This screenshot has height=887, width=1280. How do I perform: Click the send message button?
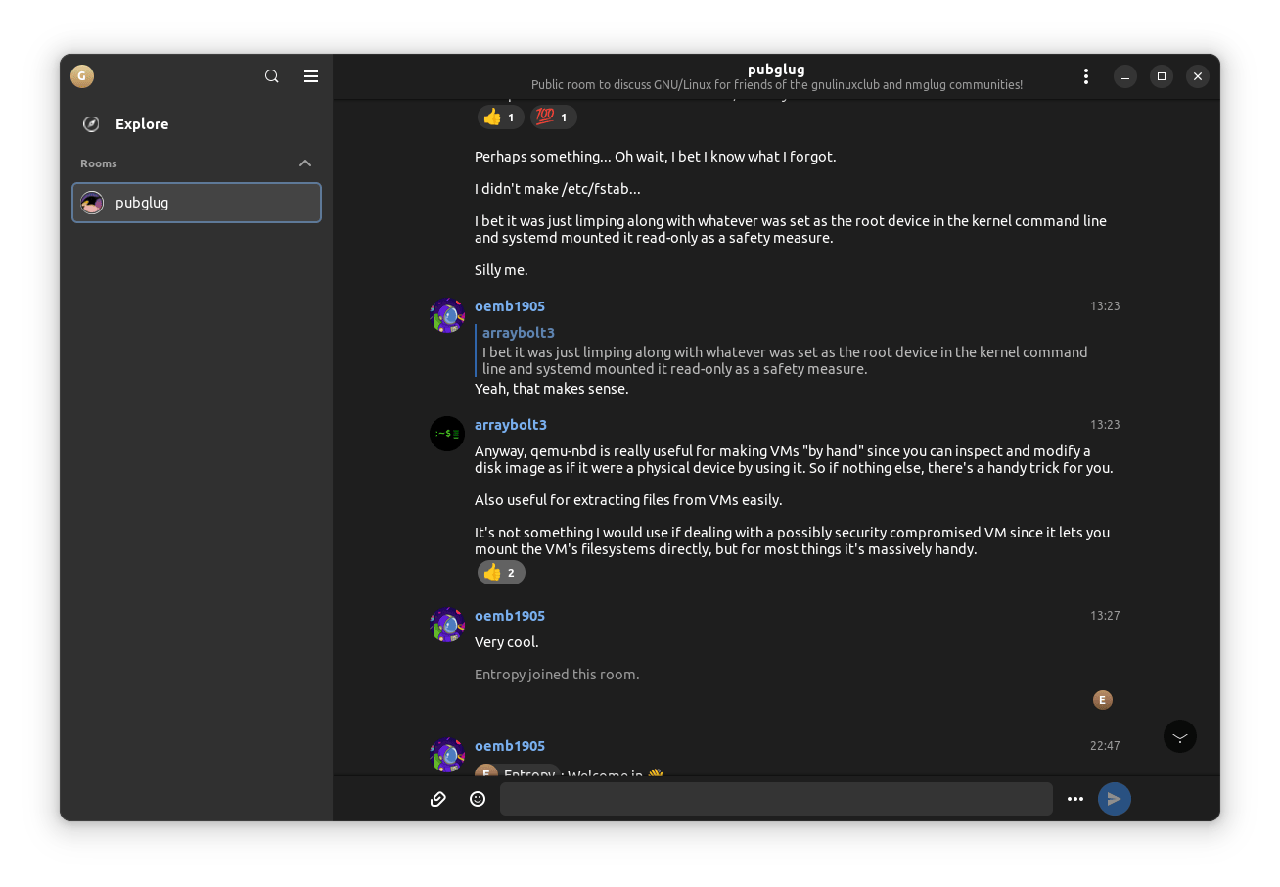pos(1114,799)
